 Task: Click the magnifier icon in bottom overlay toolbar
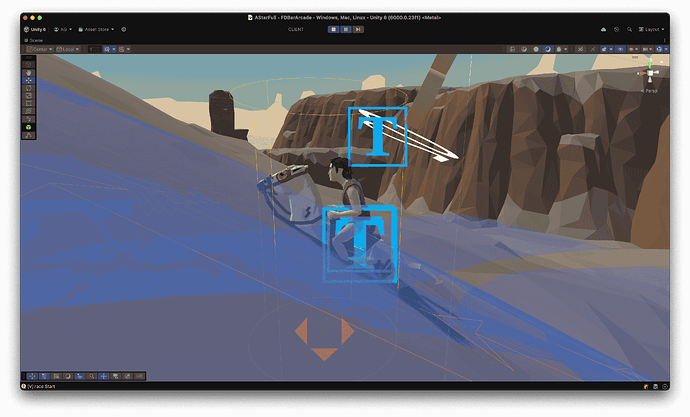[92, 376]
